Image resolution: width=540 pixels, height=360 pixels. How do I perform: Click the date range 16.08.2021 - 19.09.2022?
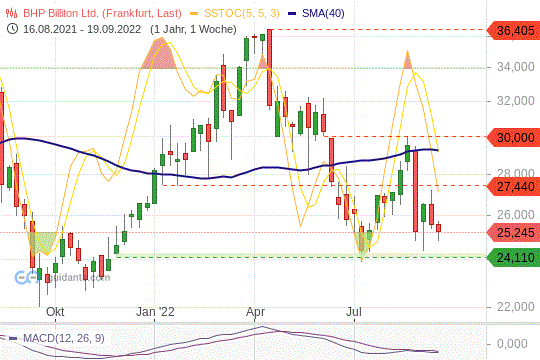tap(82, 29)
